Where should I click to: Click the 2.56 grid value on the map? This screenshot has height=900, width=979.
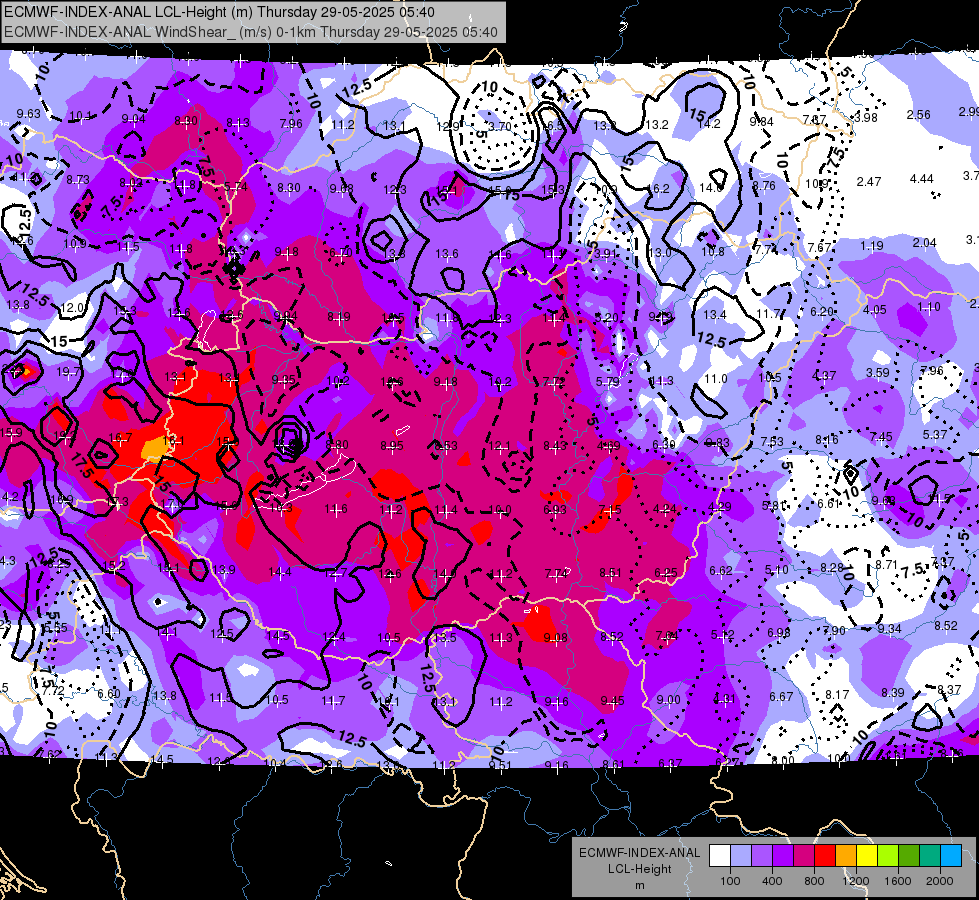pos(918,115)
